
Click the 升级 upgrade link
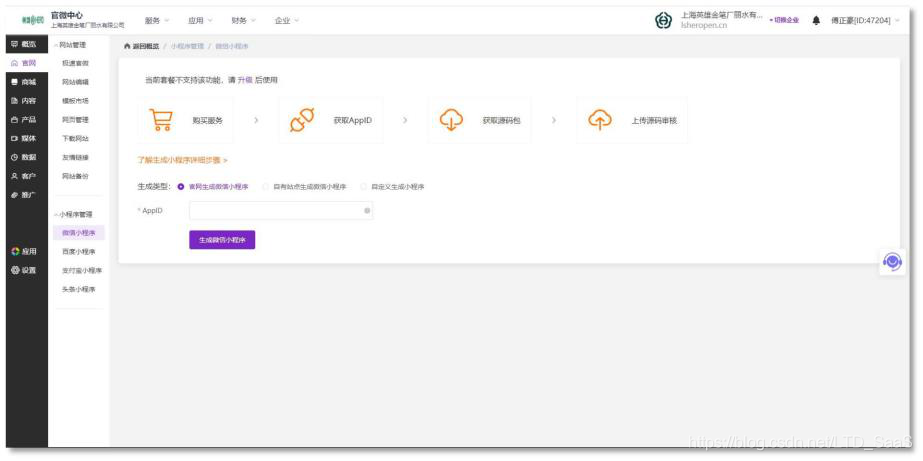[245, 80]
